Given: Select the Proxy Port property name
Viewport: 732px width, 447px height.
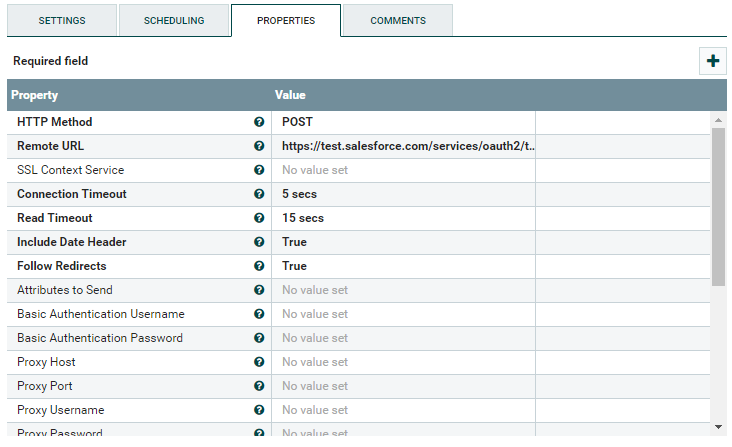Looking at the screenshot, I should click(45, 386).
